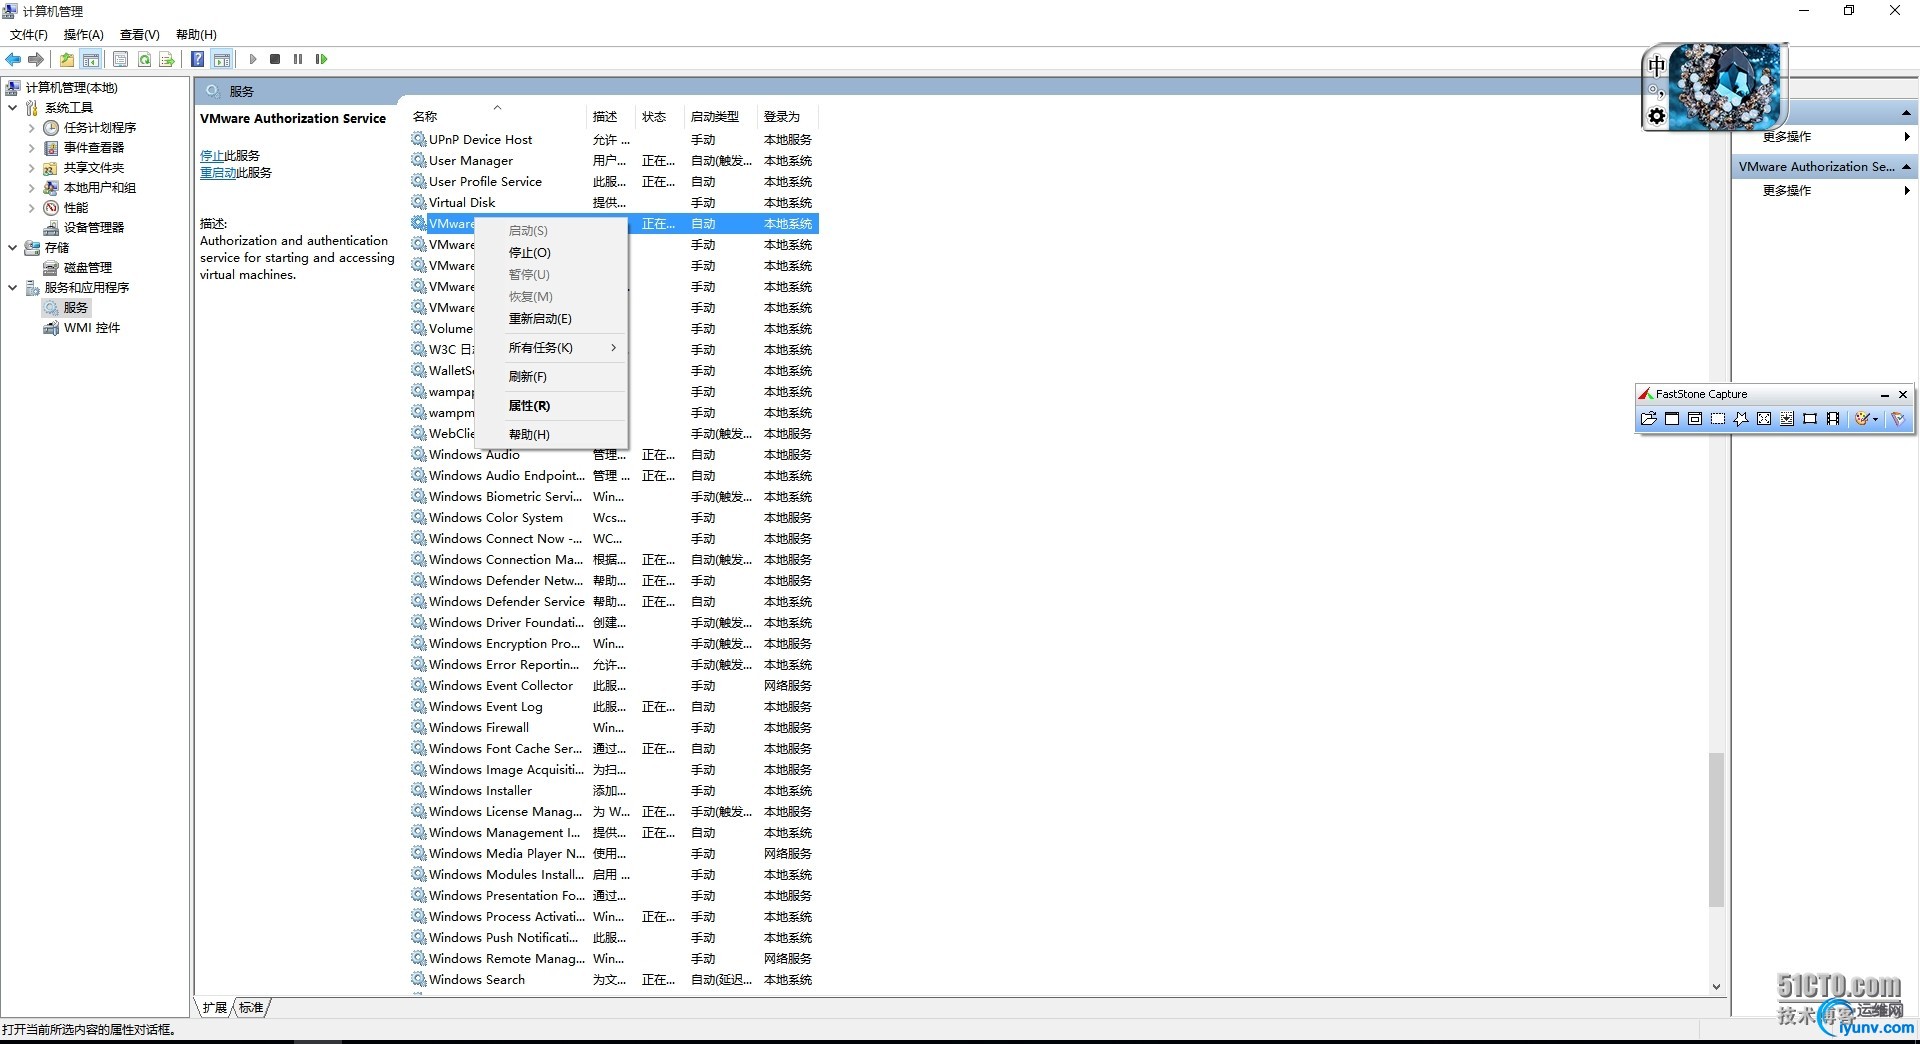Toggle the show/hide console tree icon

pyautogui.click(x=91, y=59)
